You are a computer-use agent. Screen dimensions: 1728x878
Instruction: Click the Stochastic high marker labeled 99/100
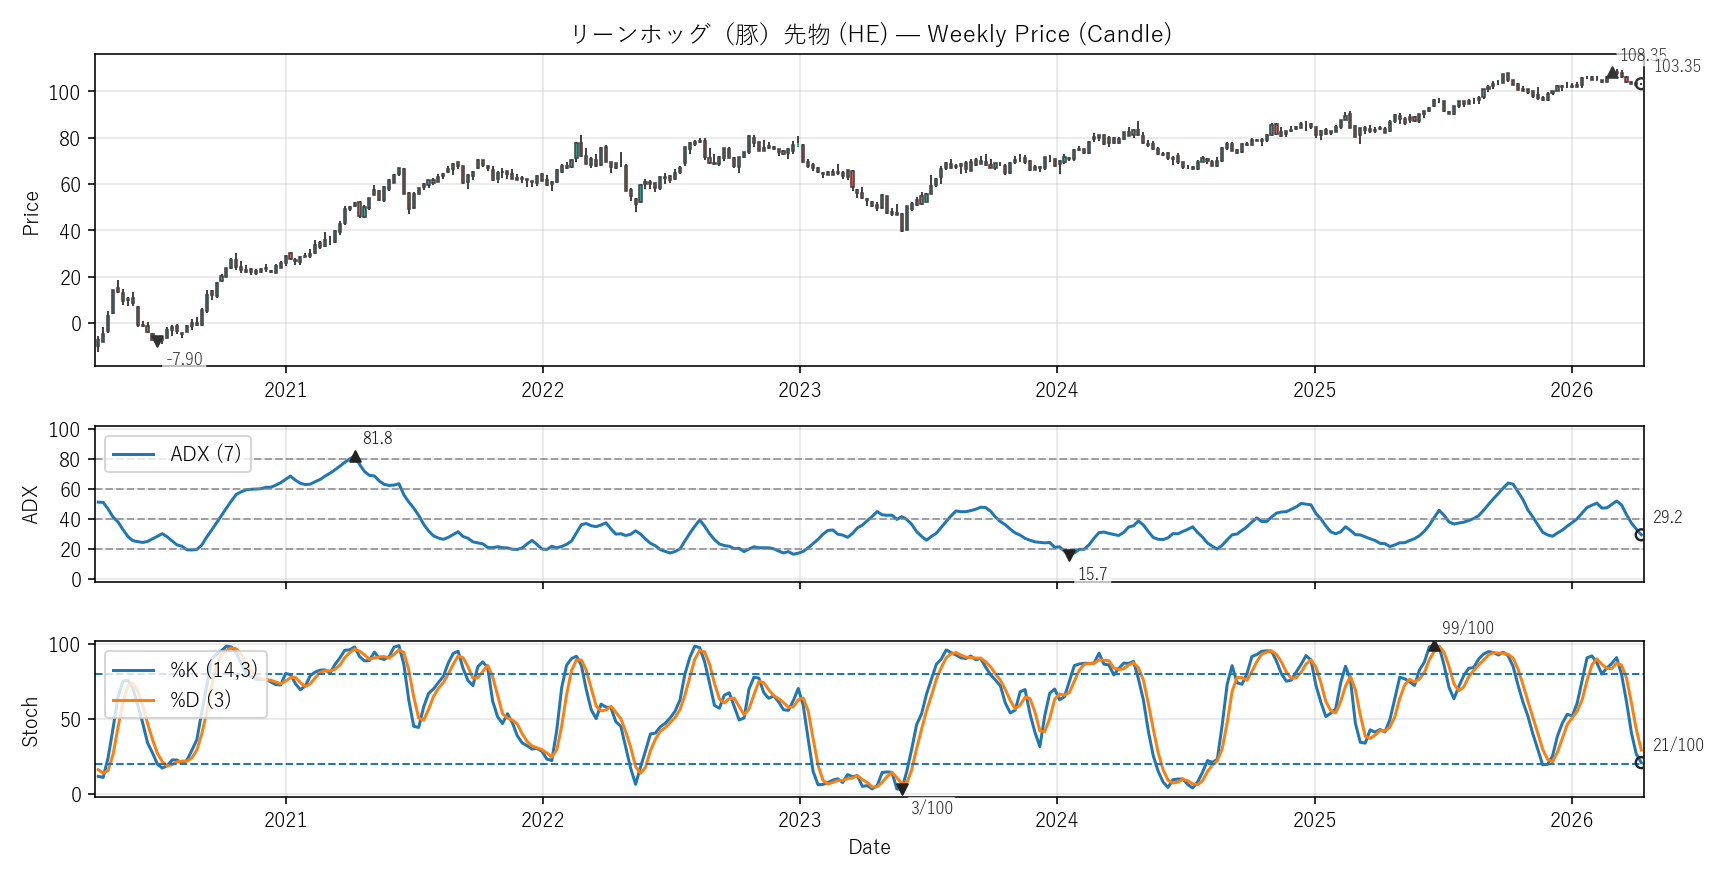[x=1434, y=646]
